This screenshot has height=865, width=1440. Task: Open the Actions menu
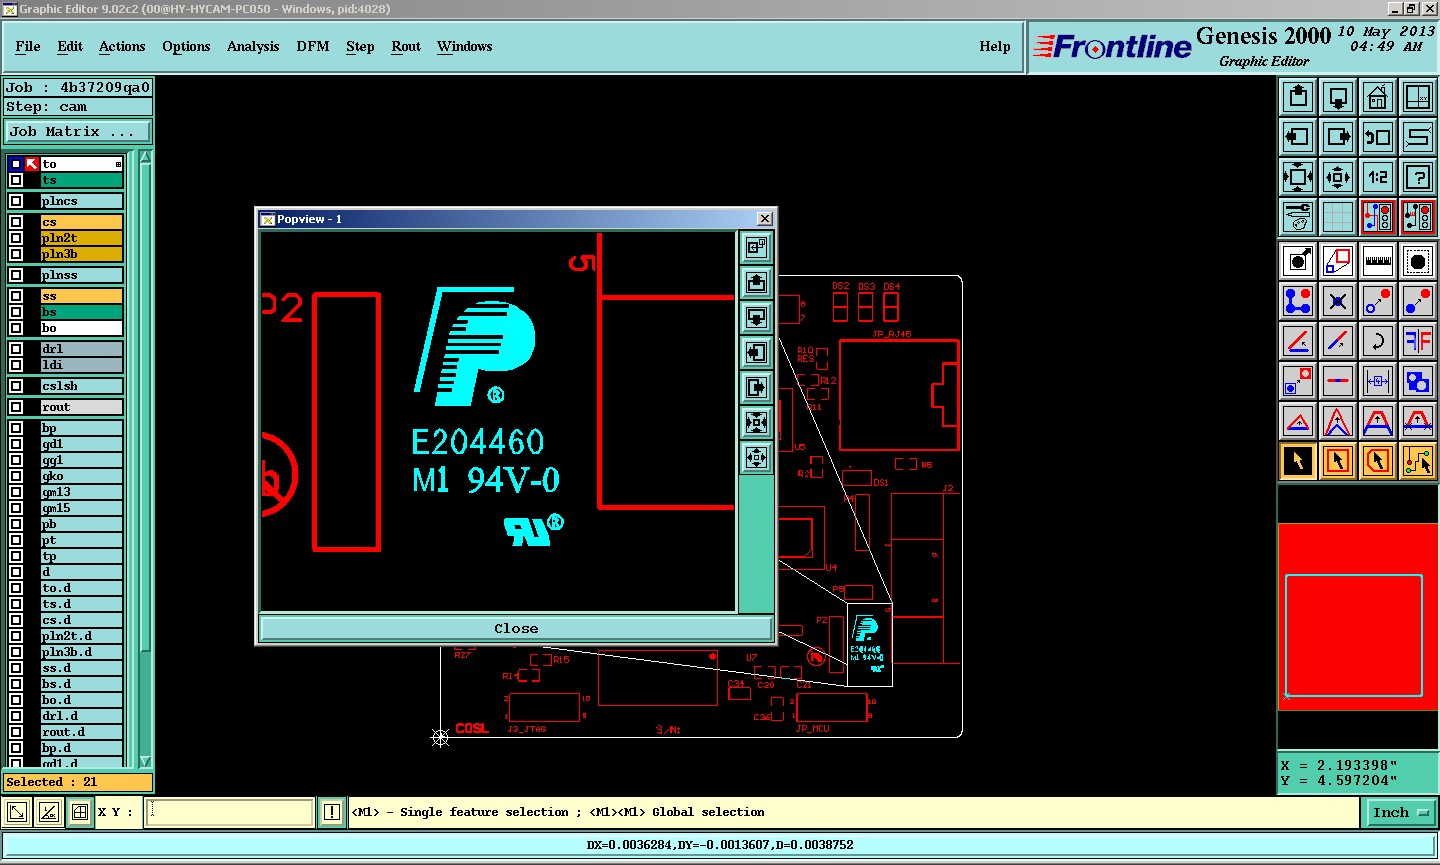tap(122, 46)
